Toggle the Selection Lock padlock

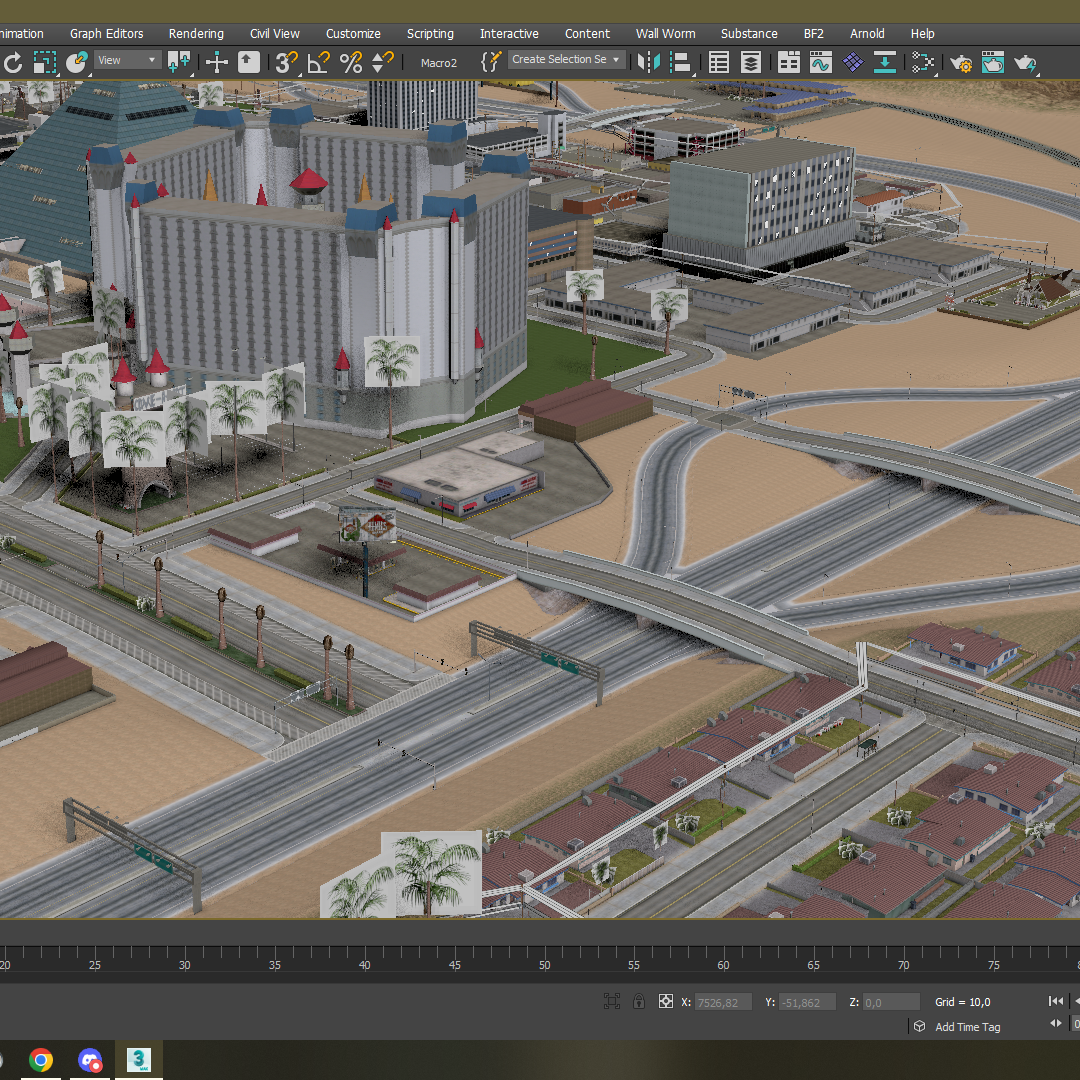click(x=638, y=1001)
